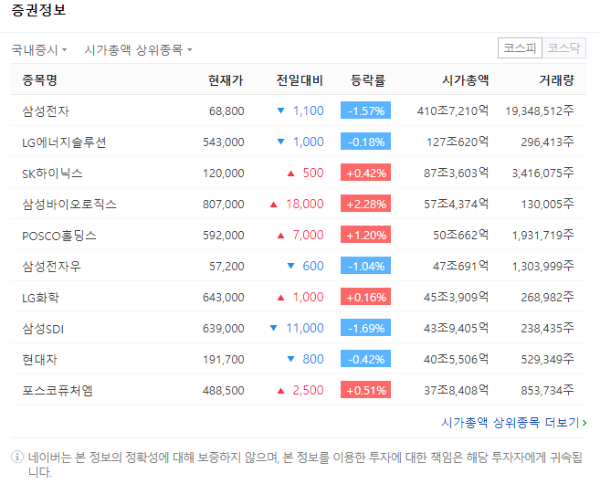Screen dimensions: 600x484
Task: Click the -0.42% change badge
Action: (x=366, y=359)
